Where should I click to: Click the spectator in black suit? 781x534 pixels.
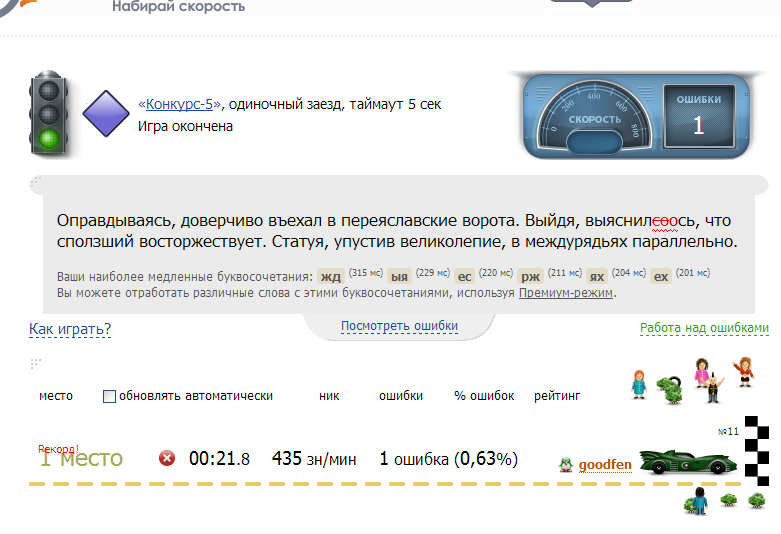tap(713, 388)
